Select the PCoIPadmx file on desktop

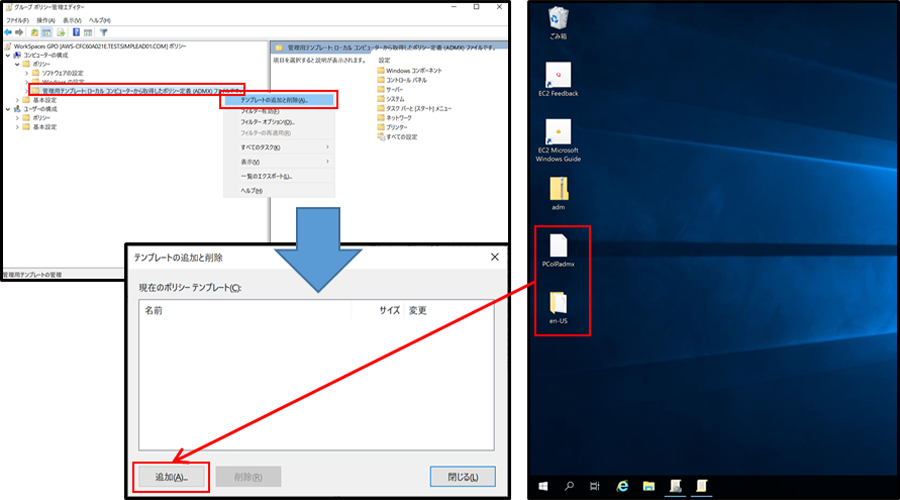click(x=558, y=250)
